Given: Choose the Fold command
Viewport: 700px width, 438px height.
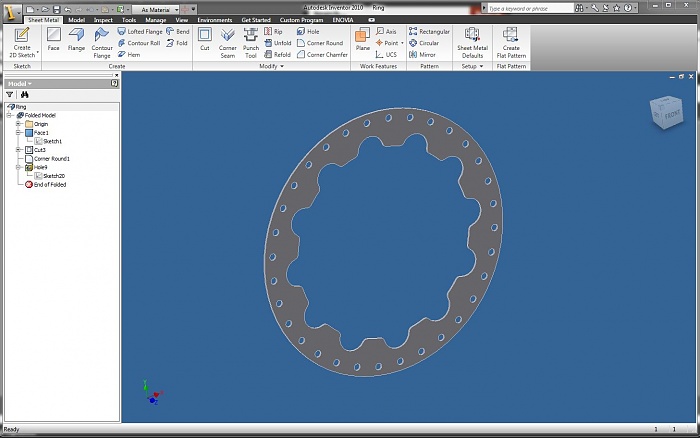Looking at the screenshot, I should 177,43.
